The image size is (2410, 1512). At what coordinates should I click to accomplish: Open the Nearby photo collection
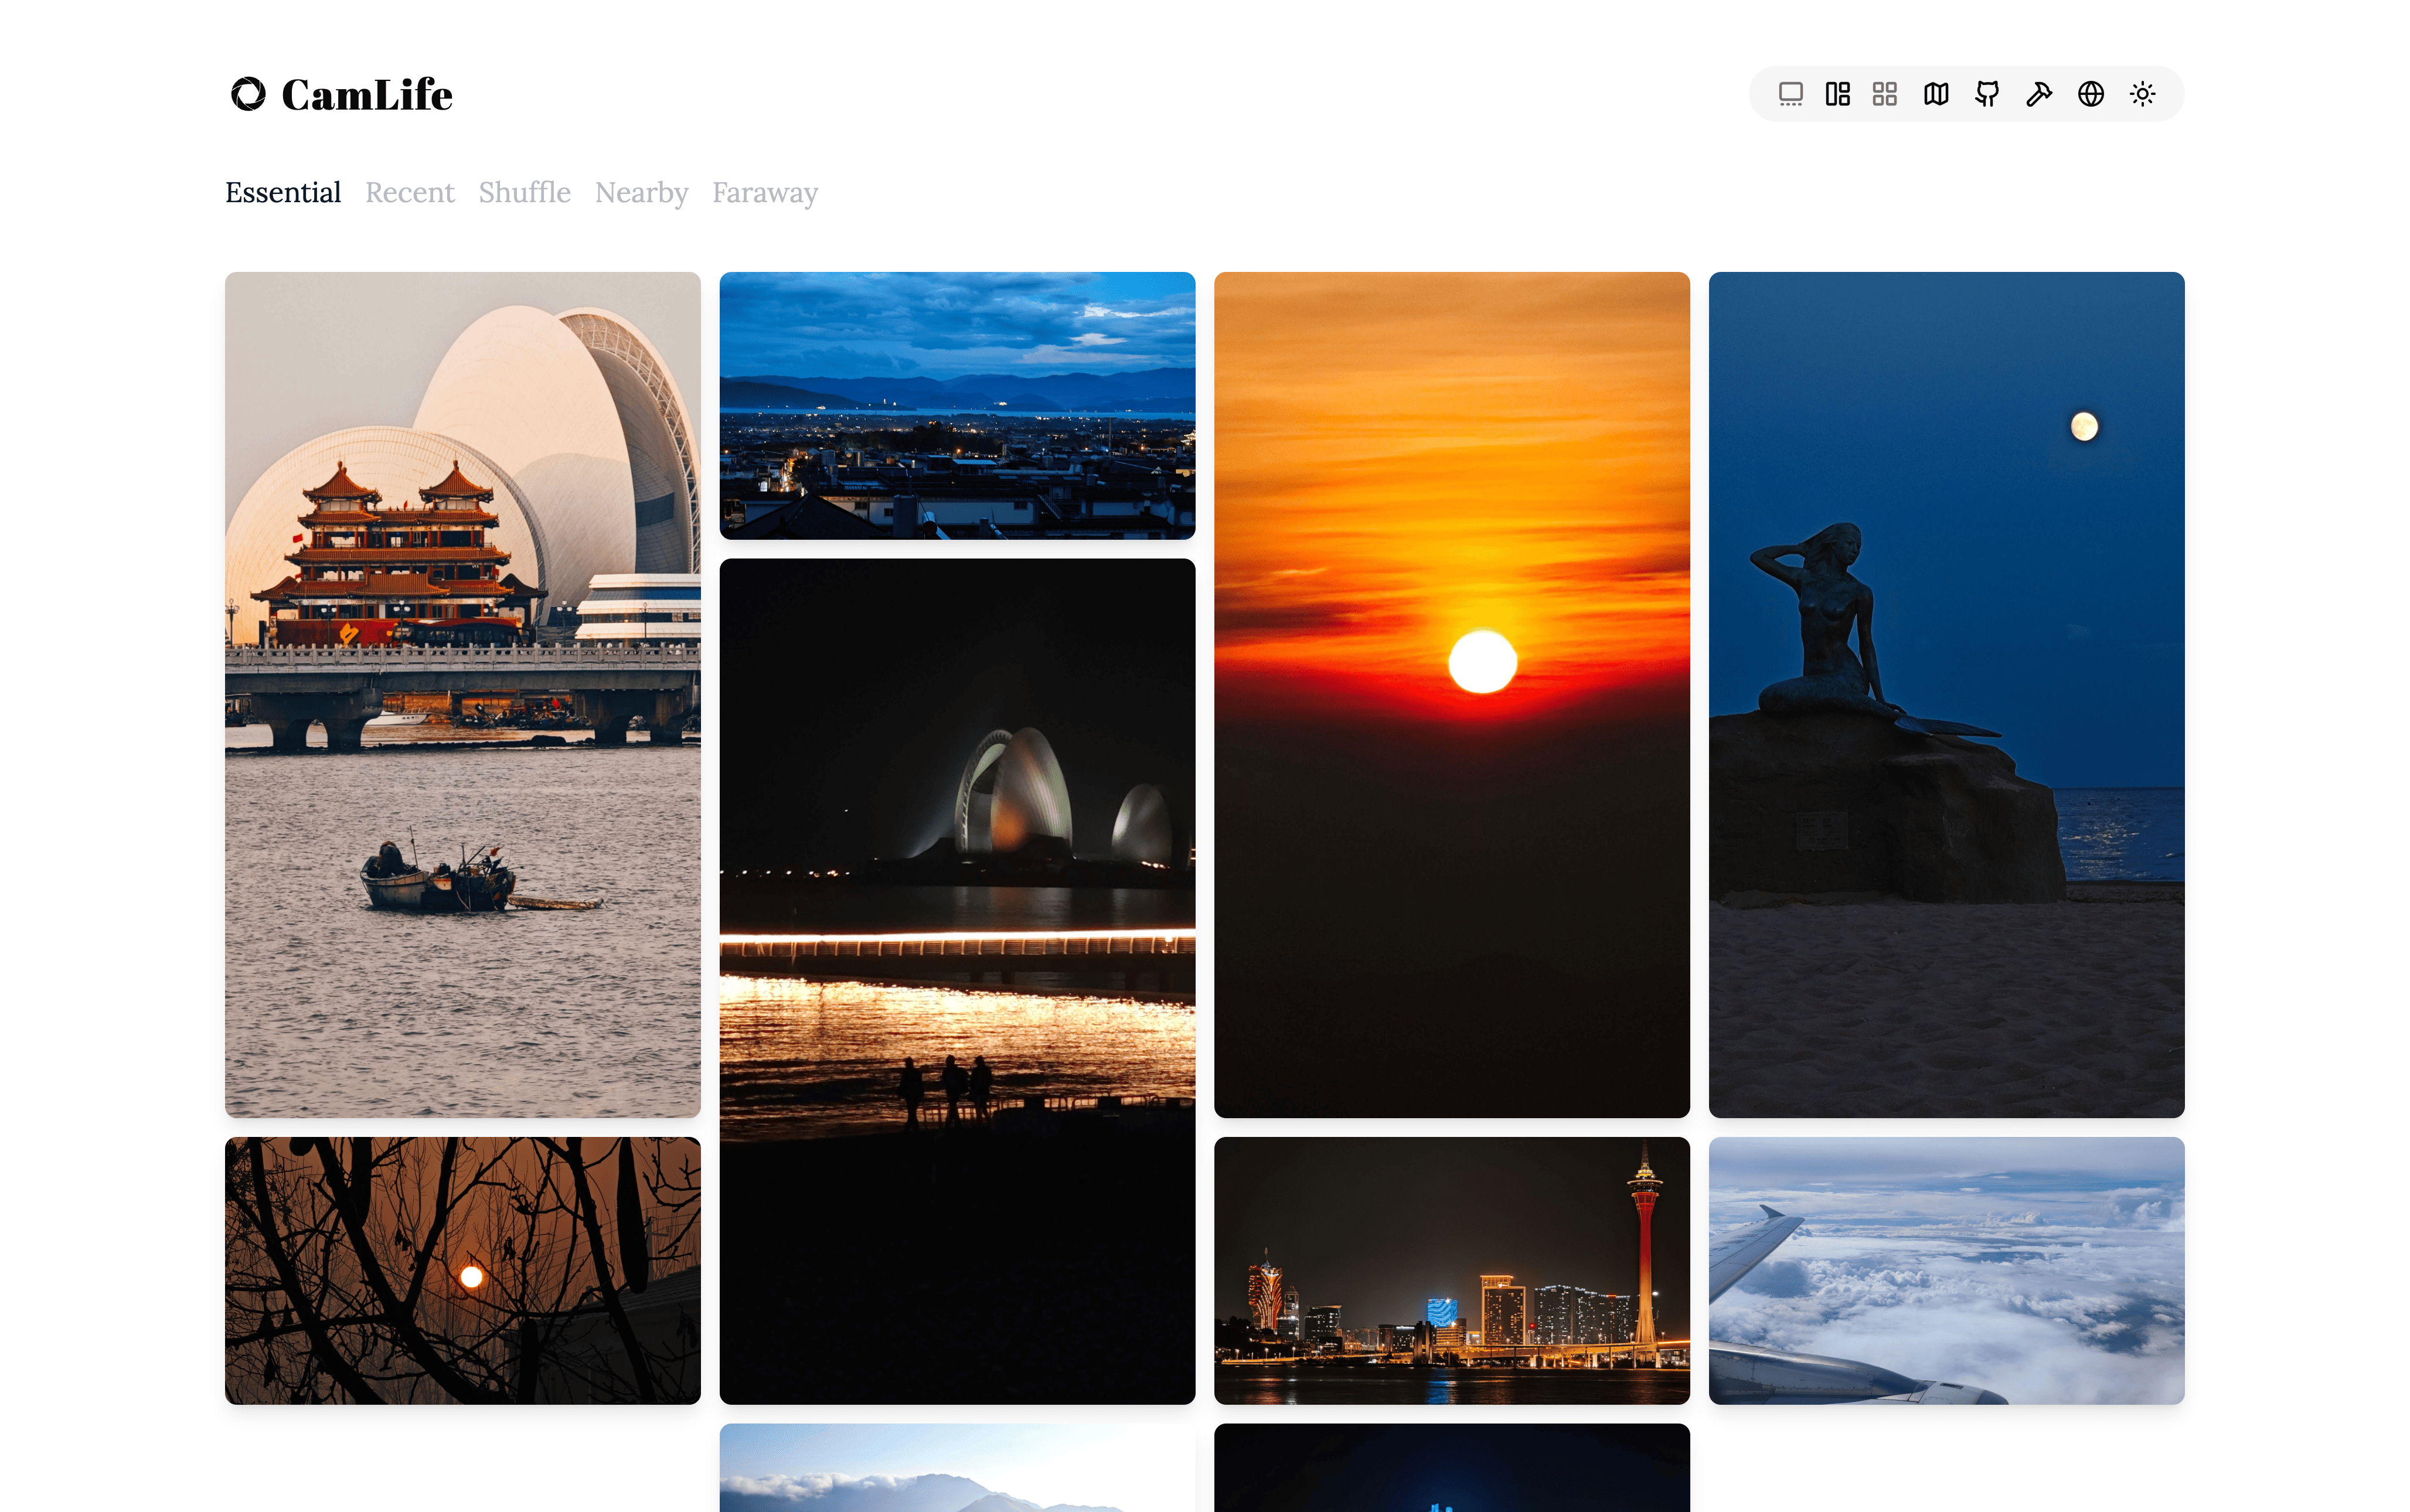641,192
